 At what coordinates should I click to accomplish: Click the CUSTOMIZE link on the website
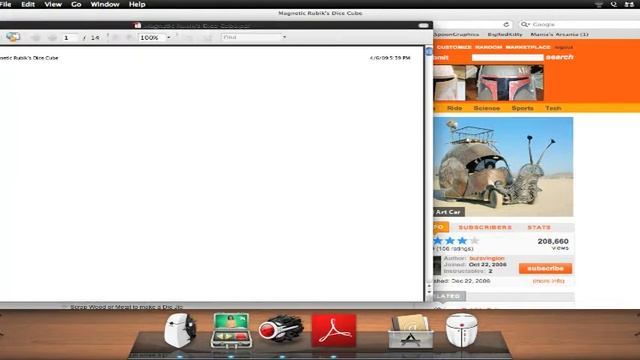pyautogui.click(x=454, y=47)
